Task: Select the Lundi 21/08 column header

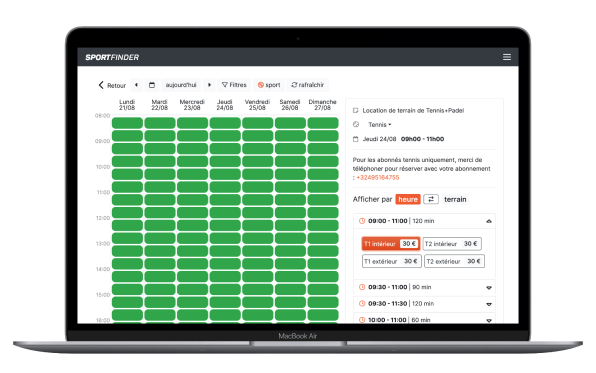Action: point(127,105)
